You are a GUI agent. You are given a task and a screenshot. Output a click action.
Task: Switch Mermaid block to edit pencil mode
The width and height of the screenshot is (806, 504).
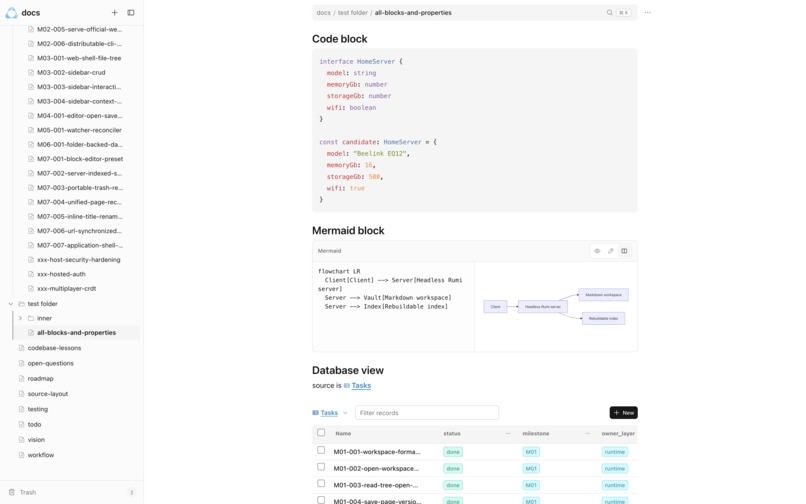tap(611, 251)
